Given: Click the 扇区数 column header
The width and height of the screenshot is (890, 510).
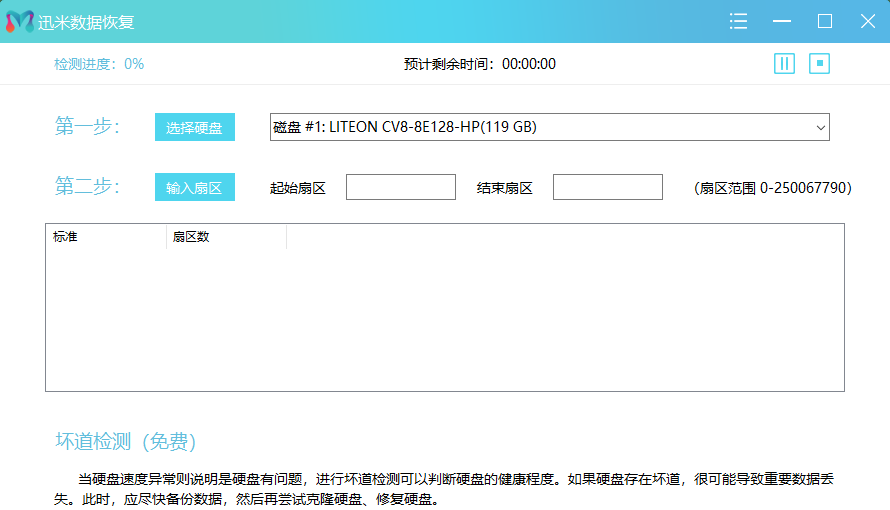Looking at the screenshot, I should click(x=226, y=237).
